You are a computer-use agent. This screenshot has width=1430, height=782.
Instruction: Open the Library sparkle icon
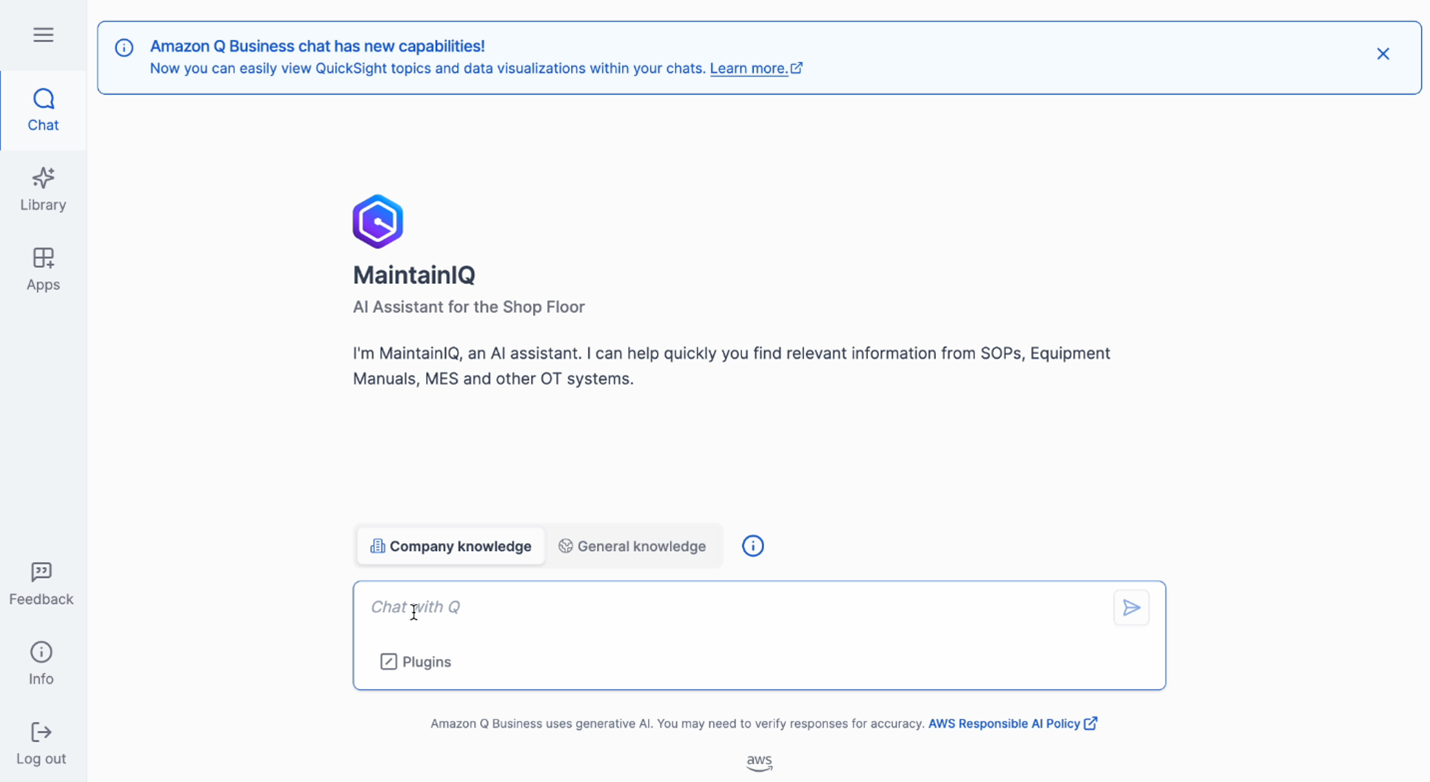click(43, 179)
